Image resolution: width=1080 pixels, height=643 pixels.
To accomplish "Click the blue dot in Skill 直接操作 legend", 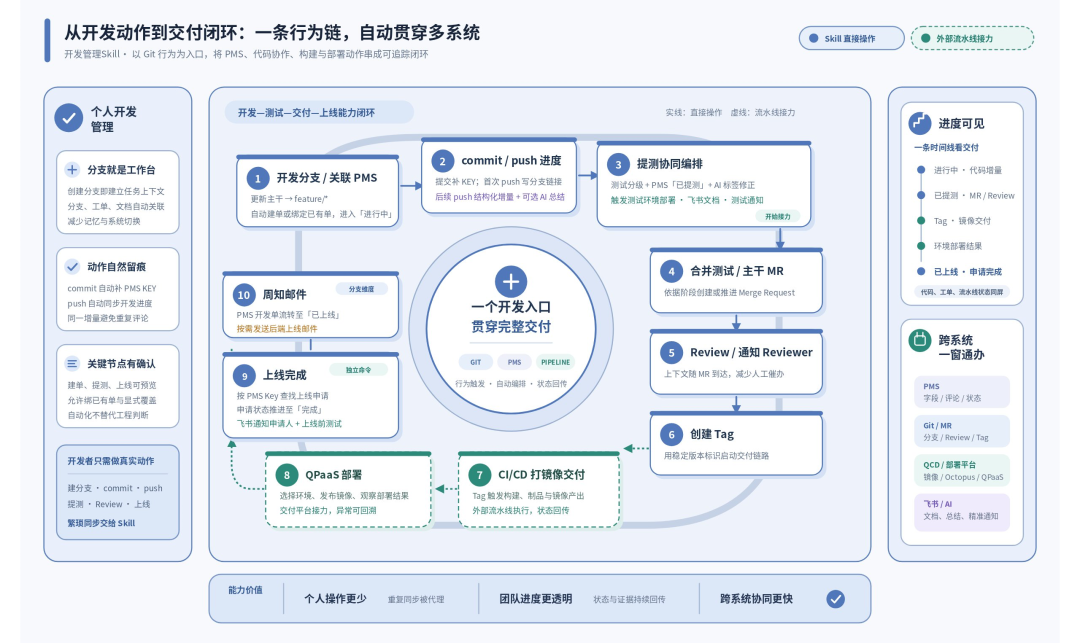I will point(813,39).
